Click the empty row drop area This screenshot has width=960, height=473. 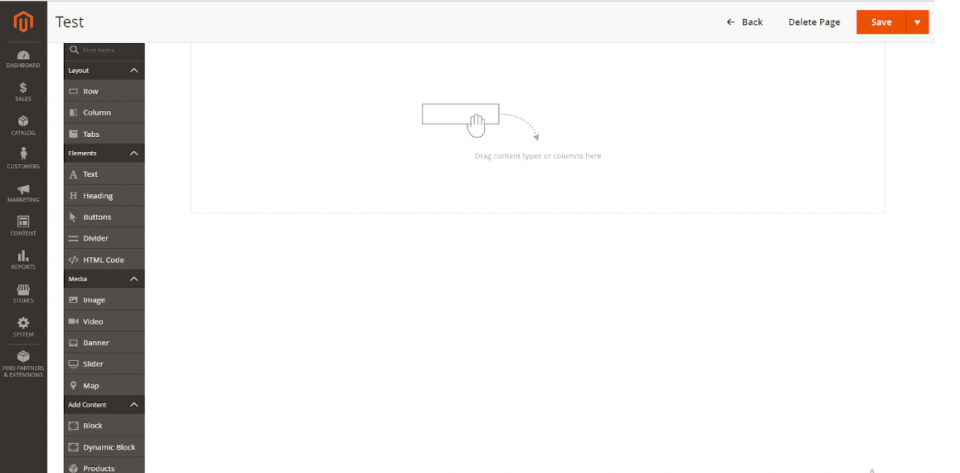(538, 128)
